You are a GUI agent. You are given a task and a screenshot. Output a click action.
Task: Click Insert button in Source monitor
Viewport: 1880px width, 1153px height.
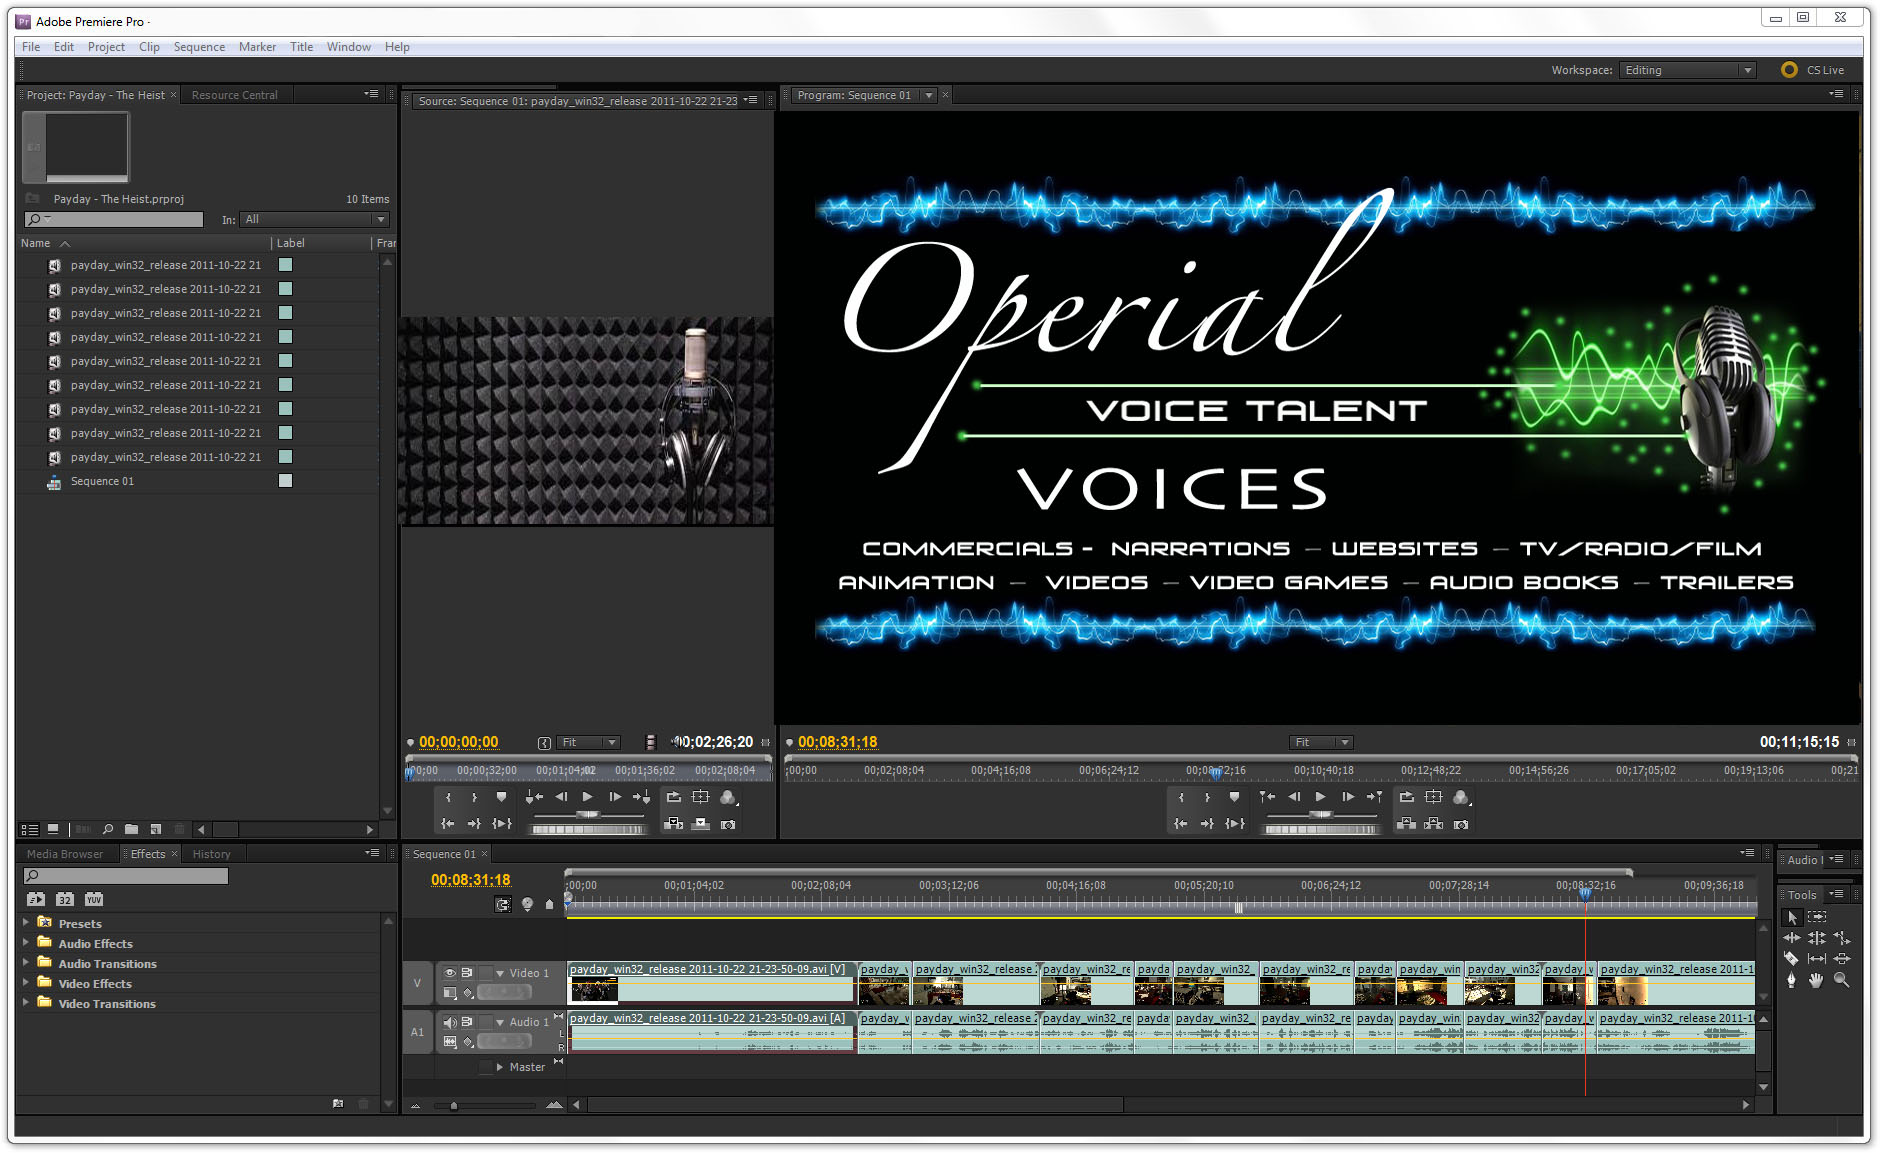coord(674,824)
